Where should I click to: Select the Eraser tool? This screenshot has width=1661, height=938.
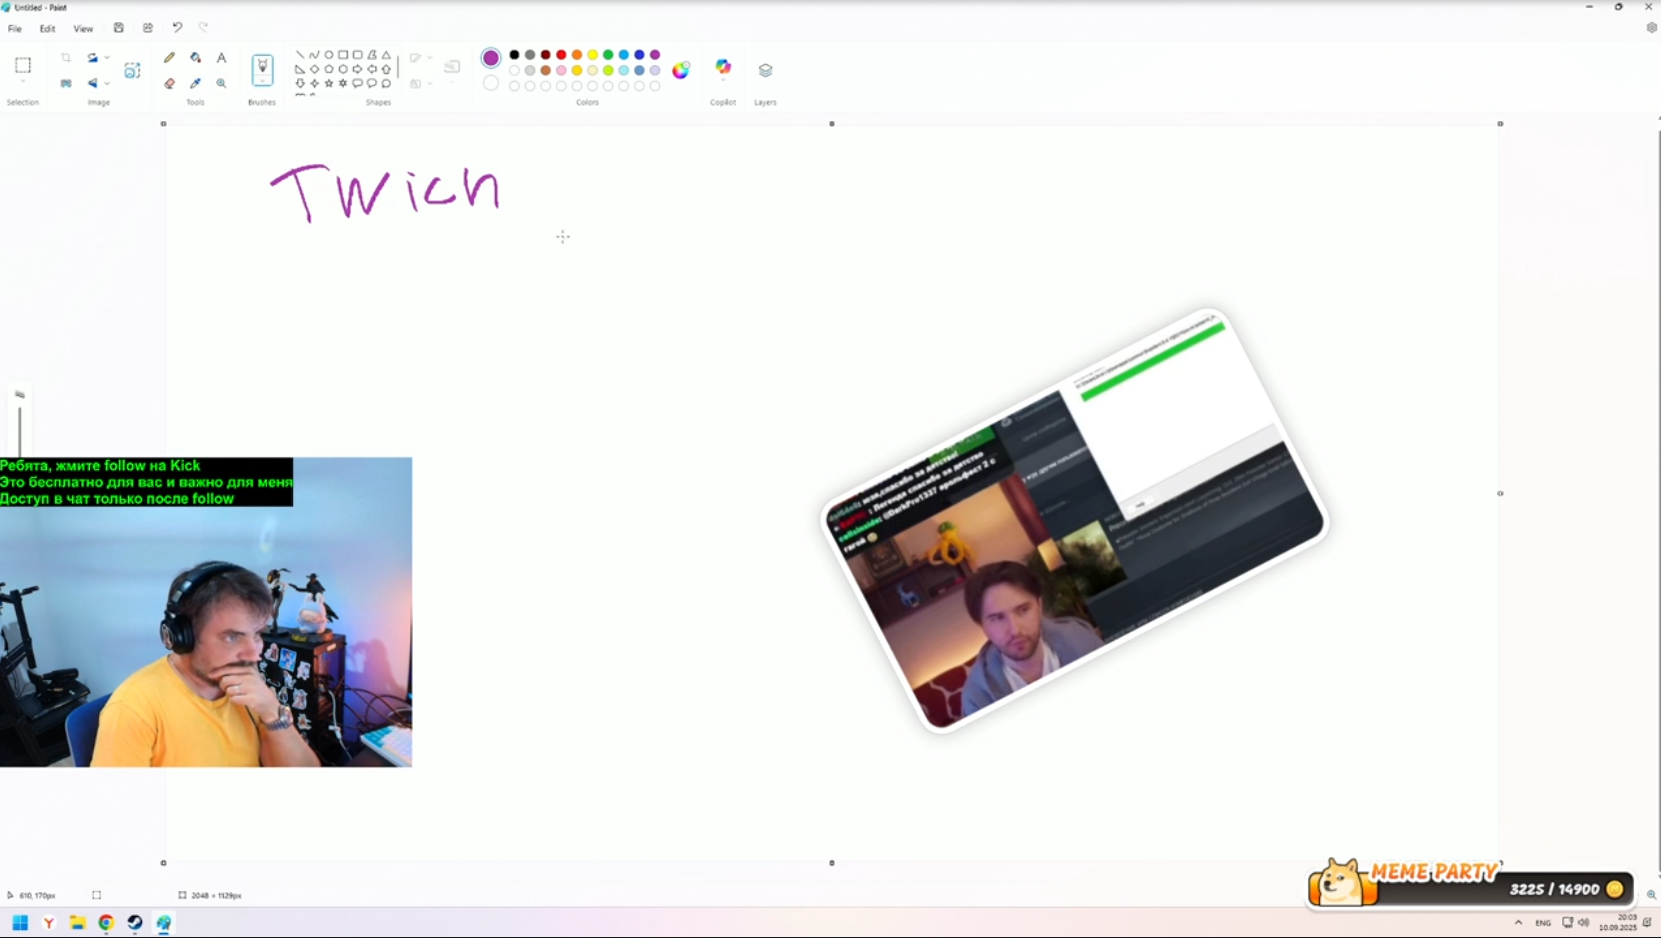pyautogui.click(x=169, y=84)
